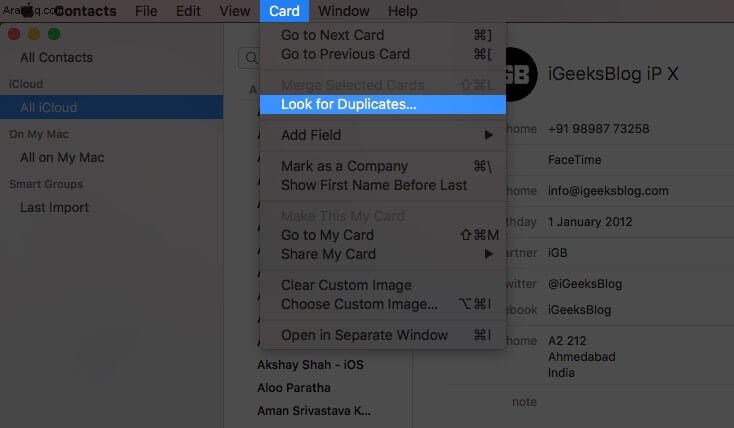Image resolution: width=734 pixels, height=428 pixels.
Task: Choose Mark as a Company
Action: tap(383, 166)
